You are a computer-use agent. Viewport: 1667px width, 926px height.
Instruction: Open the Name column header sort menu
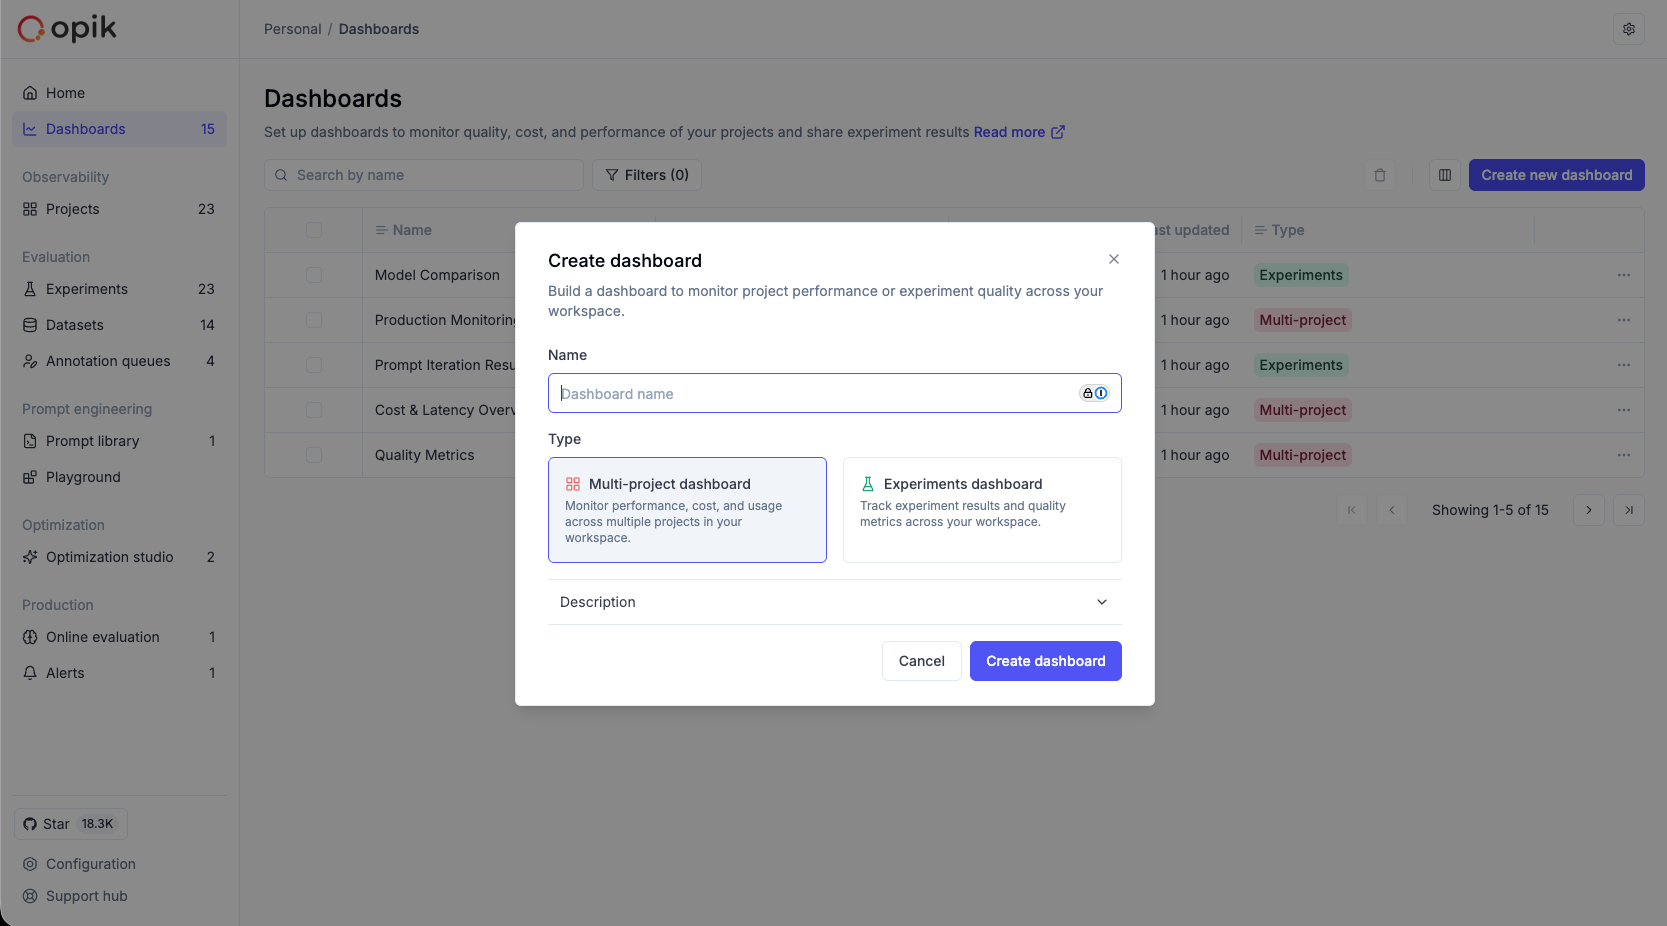(x=380, y=229)
